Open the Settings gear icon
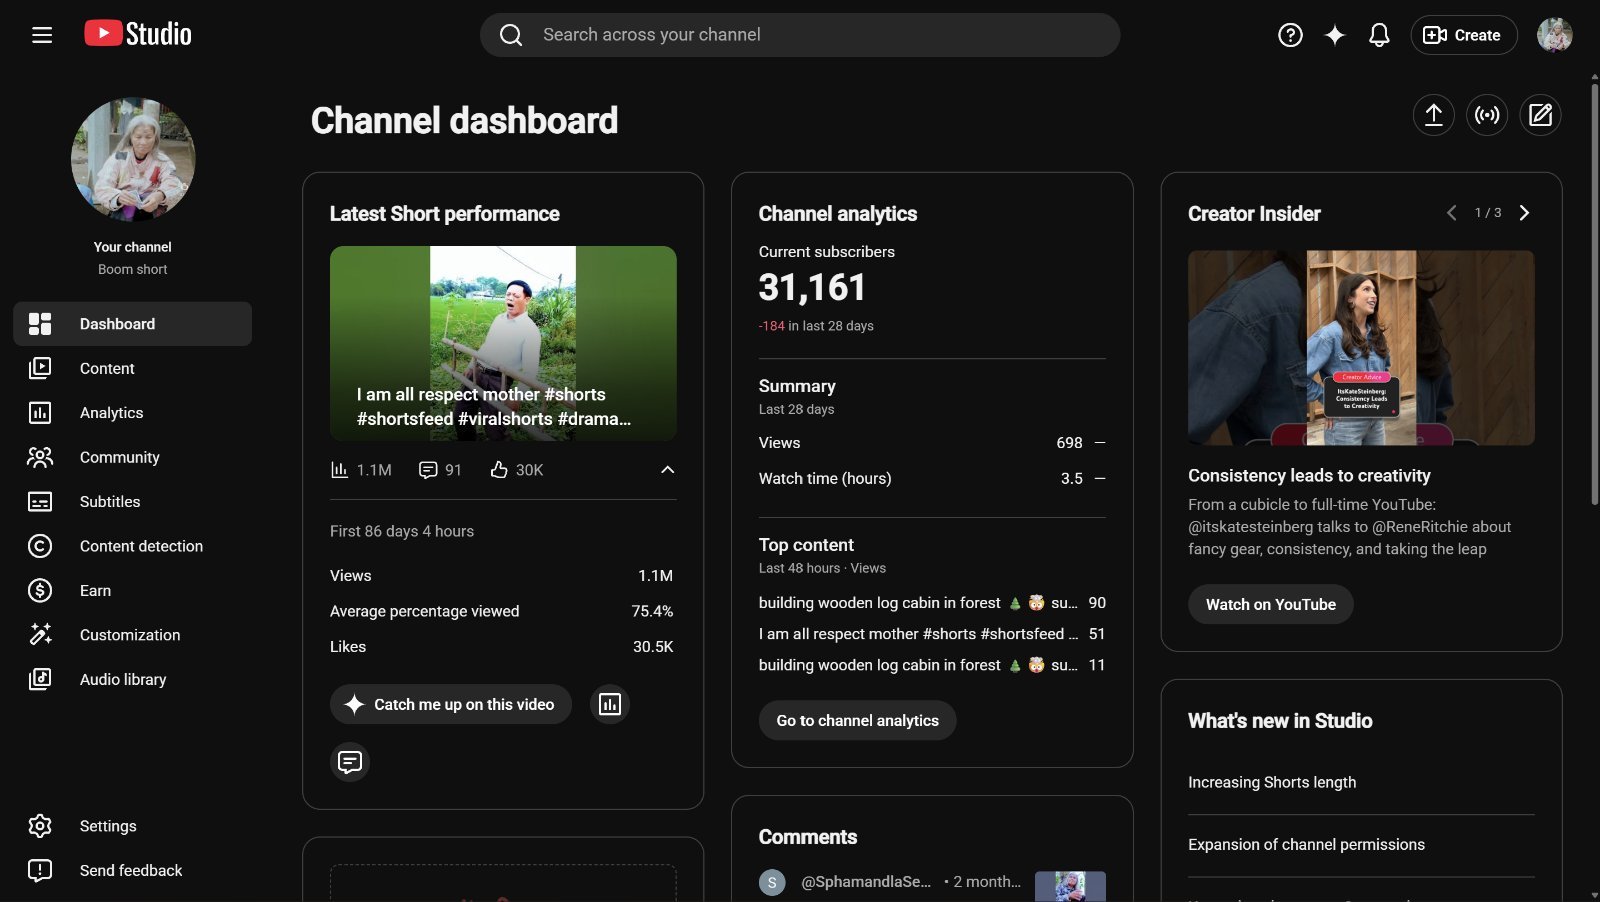 pyautogui.click(x=40, y=826)
